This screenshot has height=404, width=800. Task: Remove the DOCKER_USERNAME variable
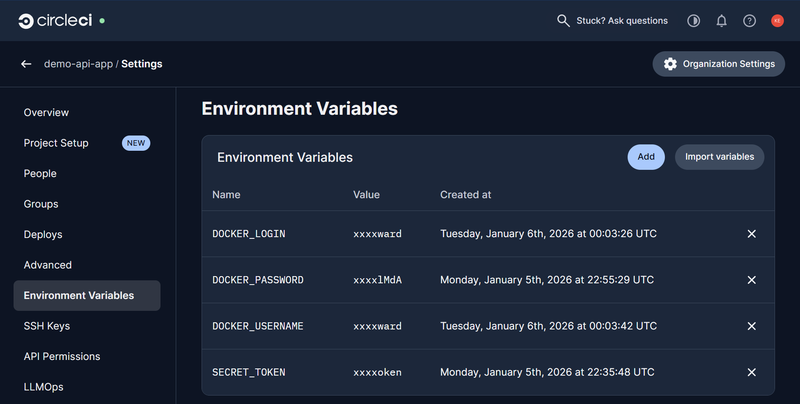point(752,326)
